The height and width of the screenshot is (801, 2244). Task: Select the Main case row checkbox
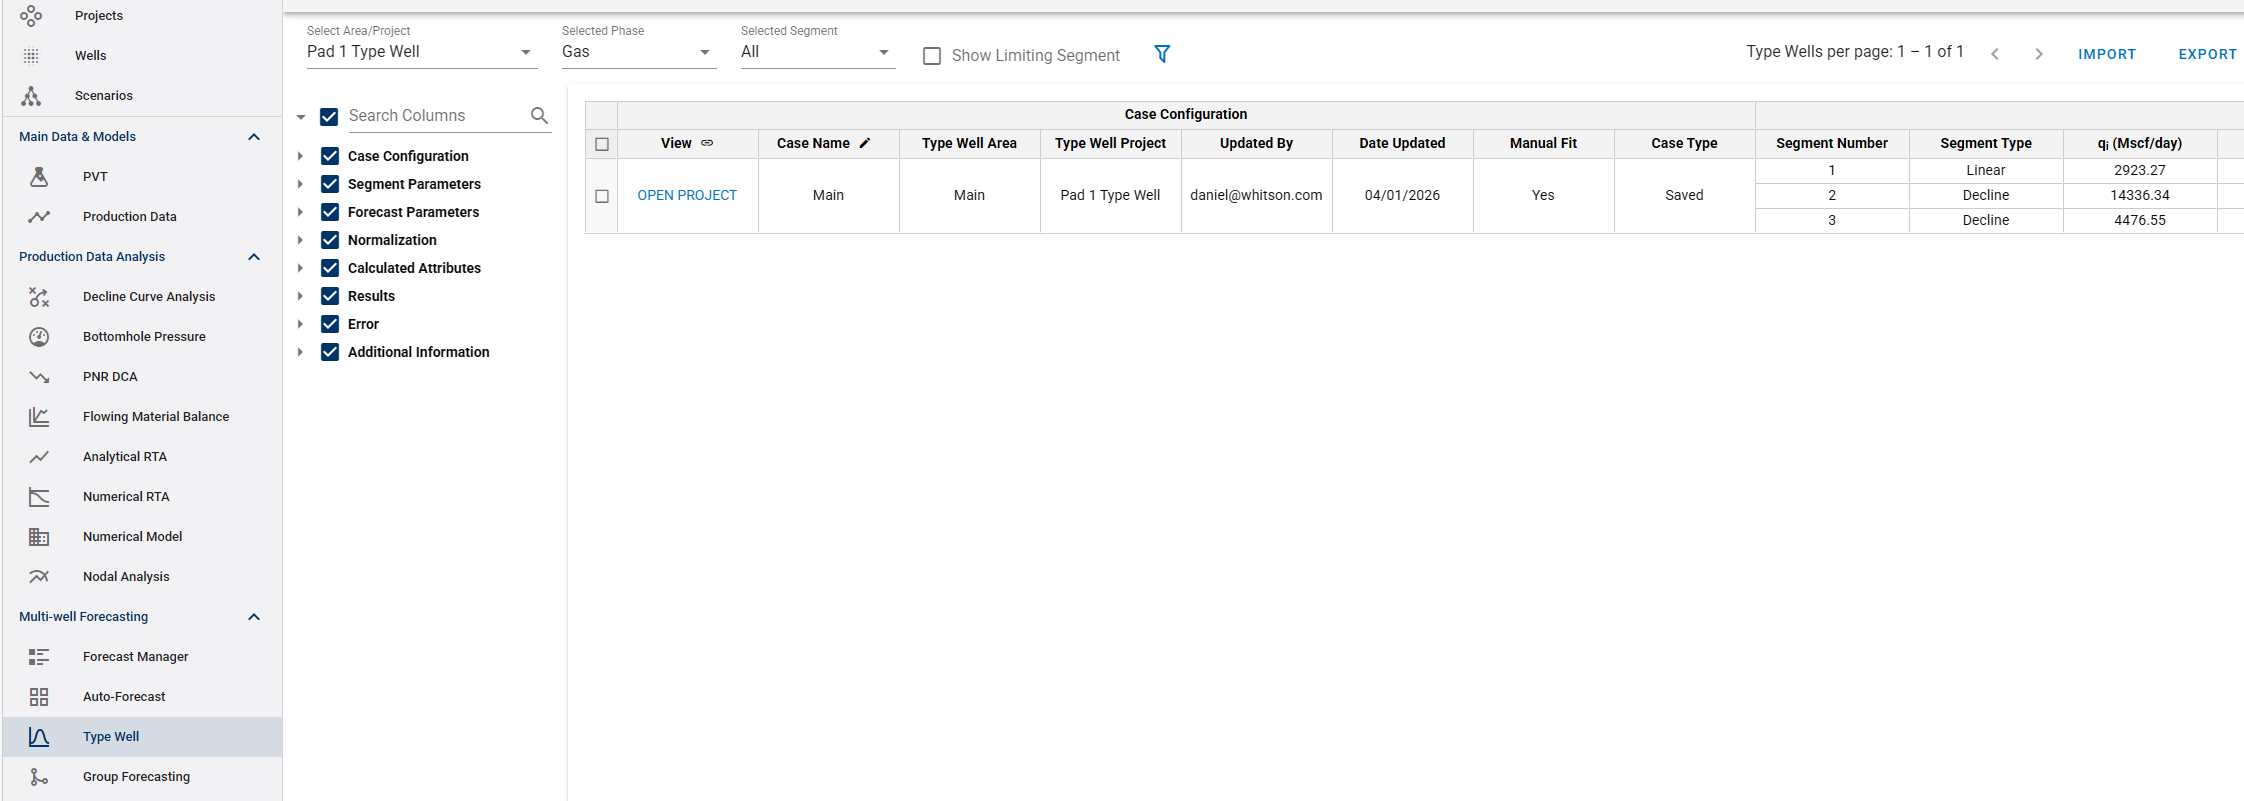click(602, 196)
